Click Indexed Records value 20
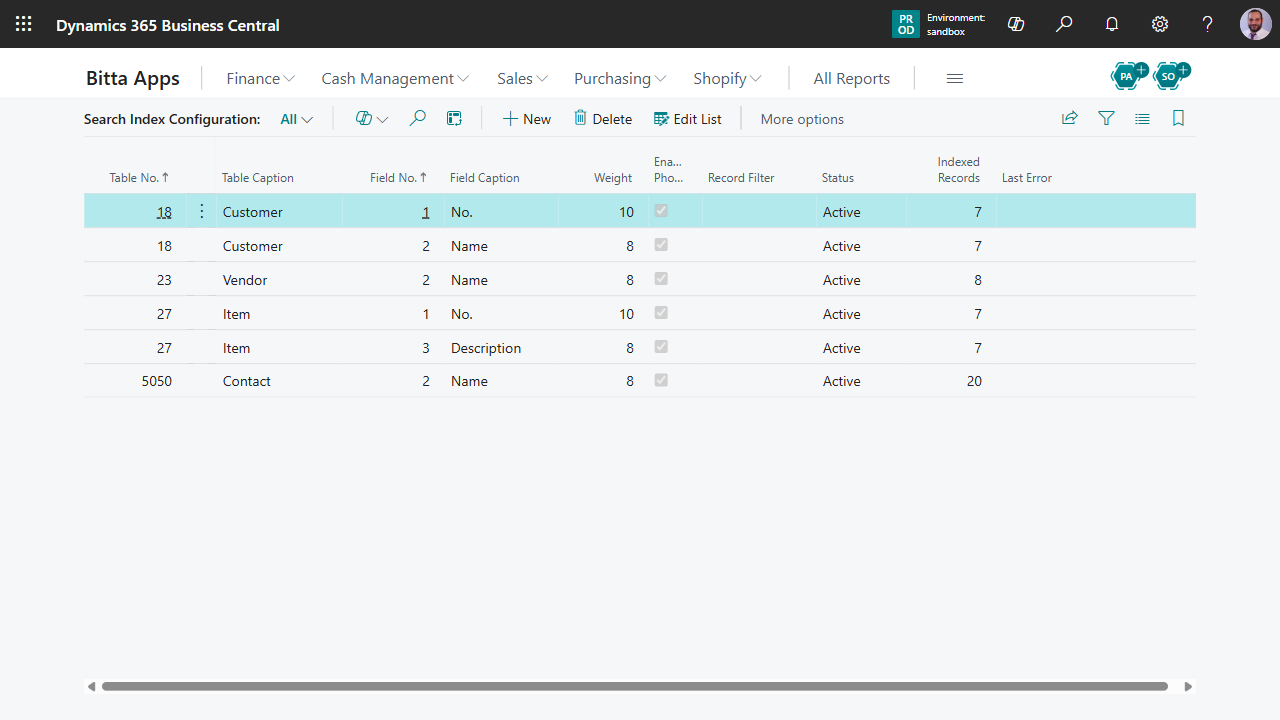Image resolution: width=1280 pixels, height=720 pixels. coord(974,381)
